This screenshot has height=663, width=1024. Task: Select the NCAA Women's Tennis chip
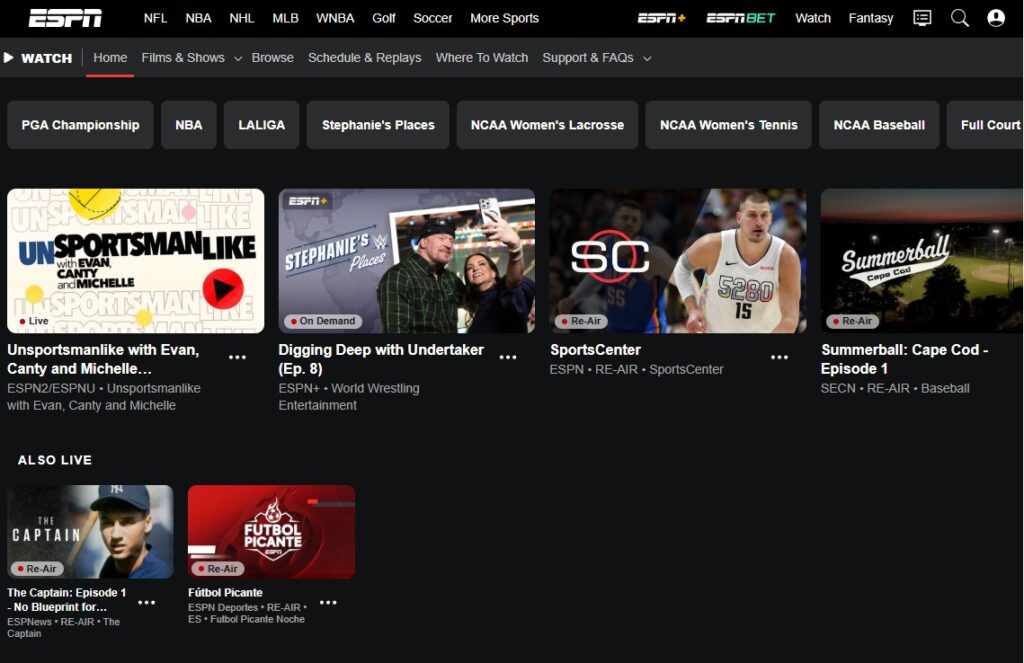(x=729, y=125)
